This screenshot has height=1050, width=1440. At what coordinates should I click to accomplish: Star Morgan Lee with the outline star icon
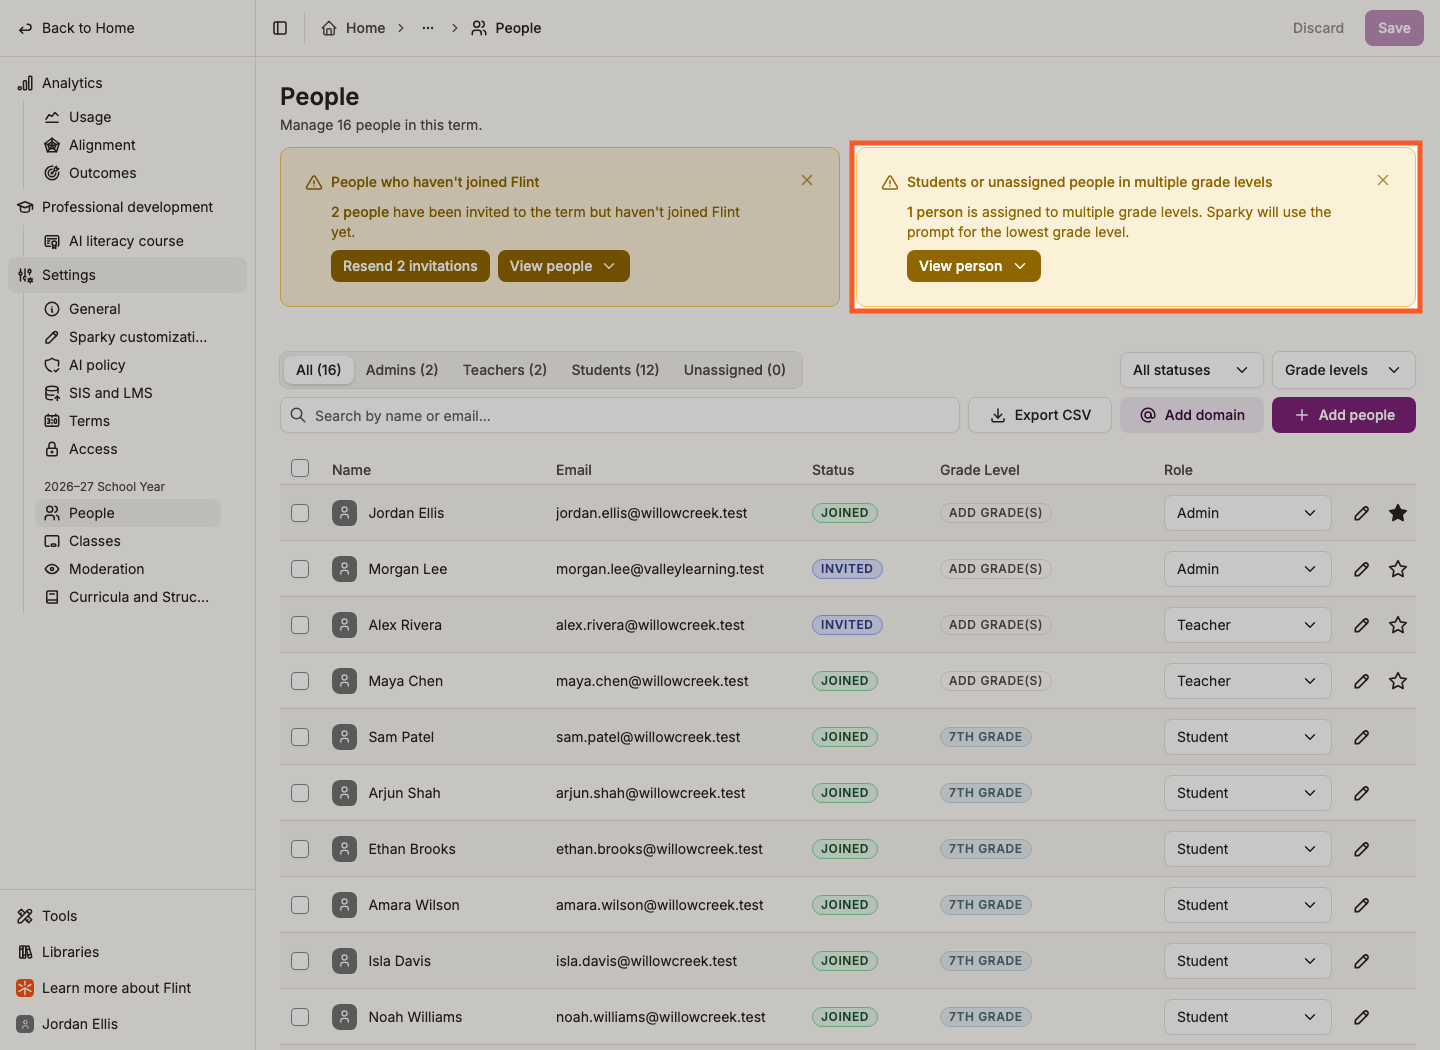tap(1398, 569)
